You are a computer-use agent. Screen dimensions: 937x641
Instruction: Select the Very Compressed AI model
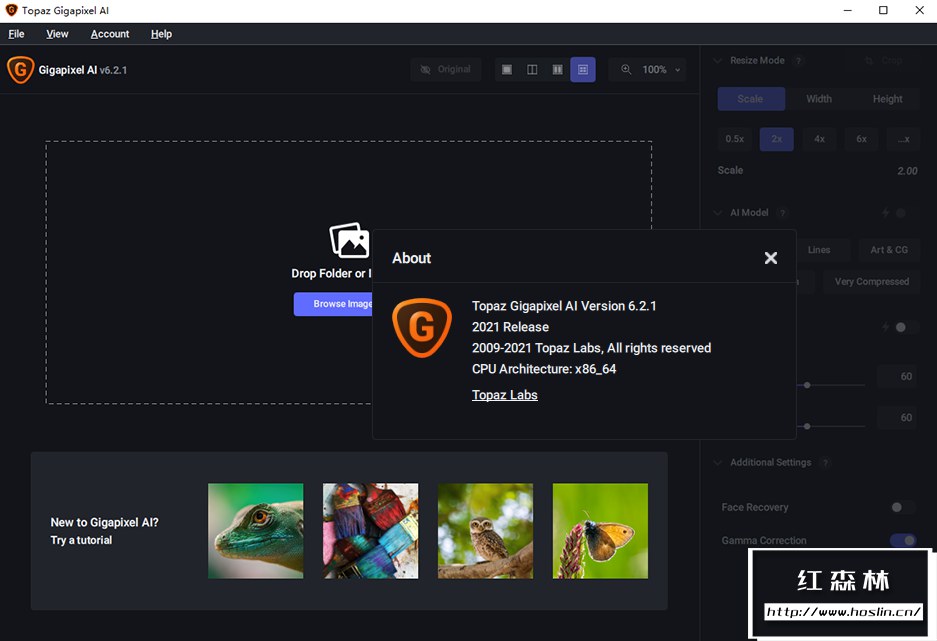pos(872,281)
